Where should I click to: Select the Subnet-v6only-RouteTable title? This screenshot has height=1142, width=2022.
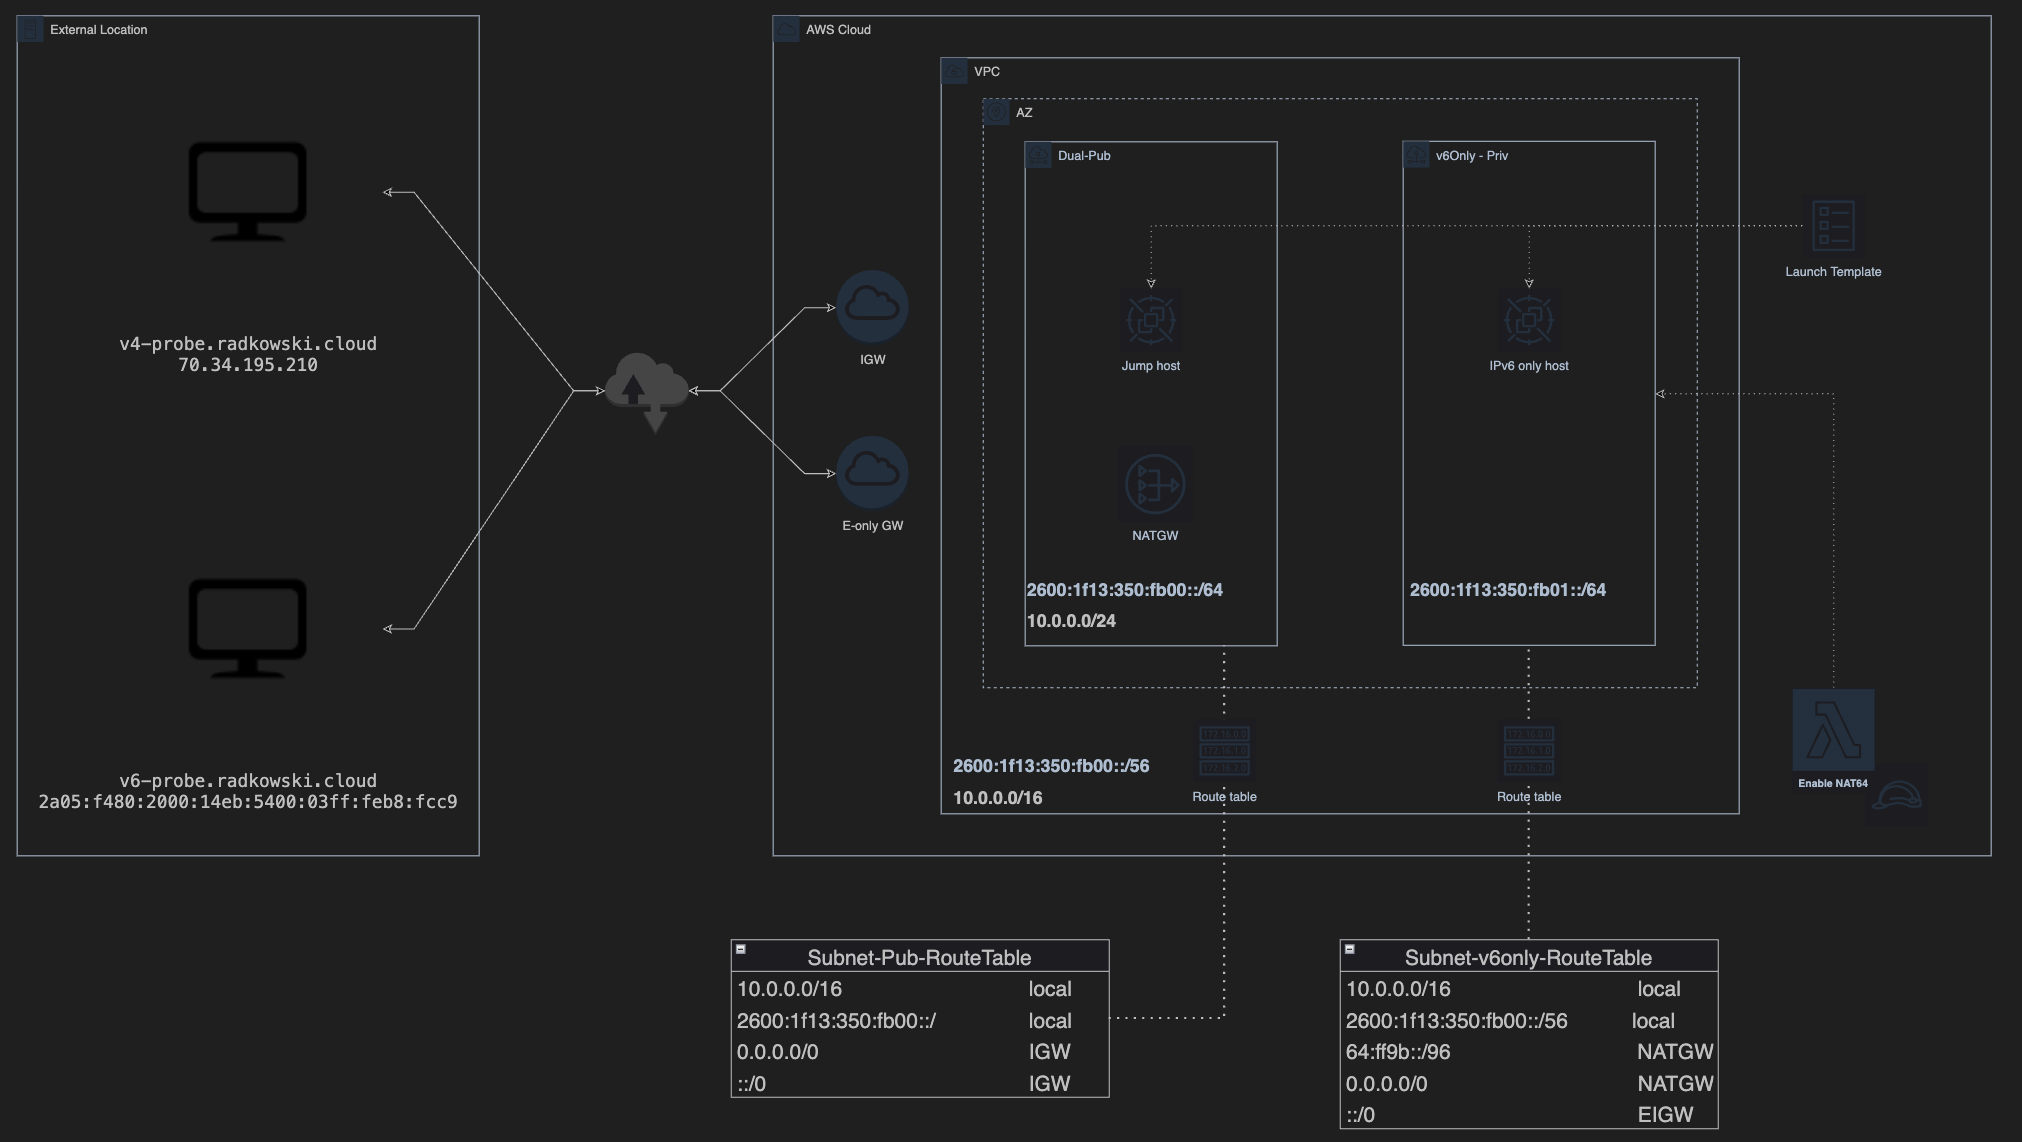coord(1528,957)
